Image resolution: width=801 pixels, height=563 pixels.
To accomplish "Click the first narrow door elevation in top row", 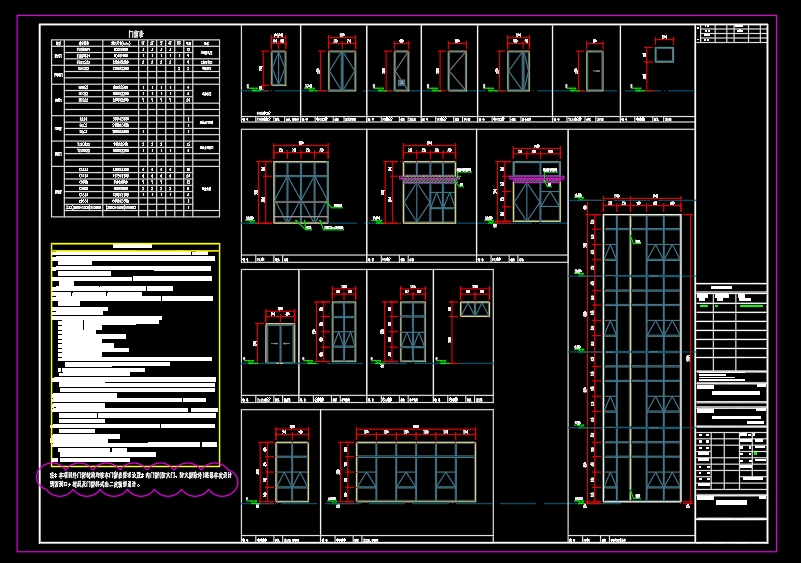I will click(278, 68).
